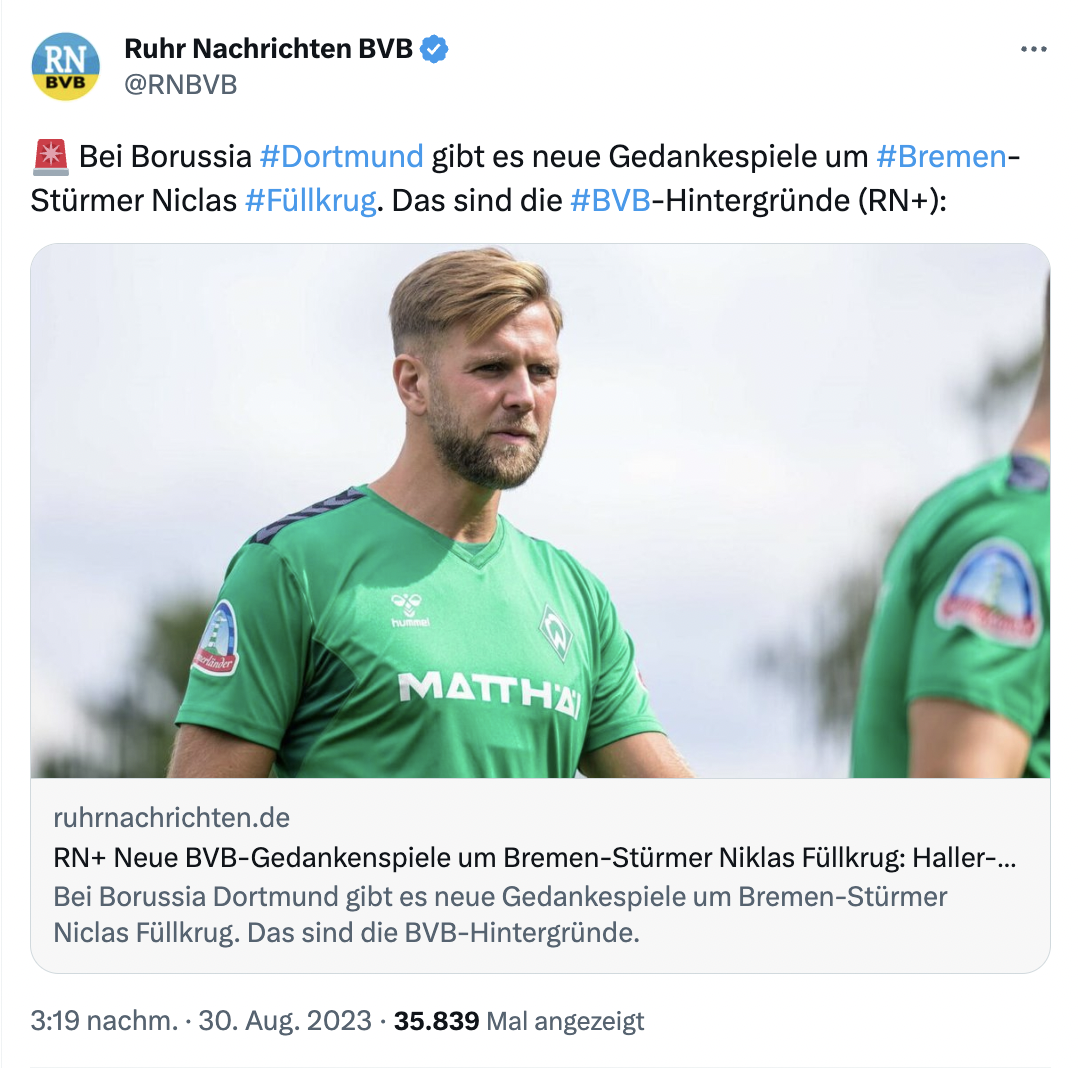Viewport: 1078px width, 1068px height.
Task: Open the Ruhr Nachrichten BVB profile name
Action: coord(268,49)
